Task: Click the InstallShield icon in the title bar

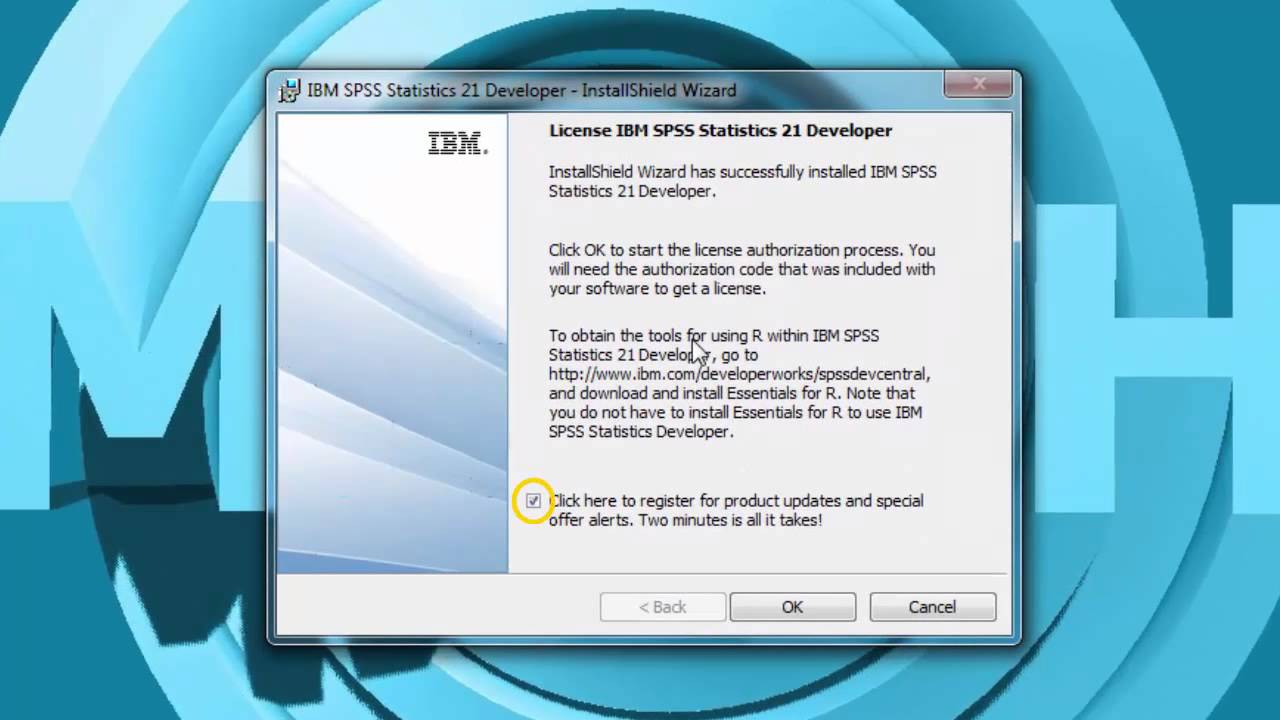Action: 289,90
